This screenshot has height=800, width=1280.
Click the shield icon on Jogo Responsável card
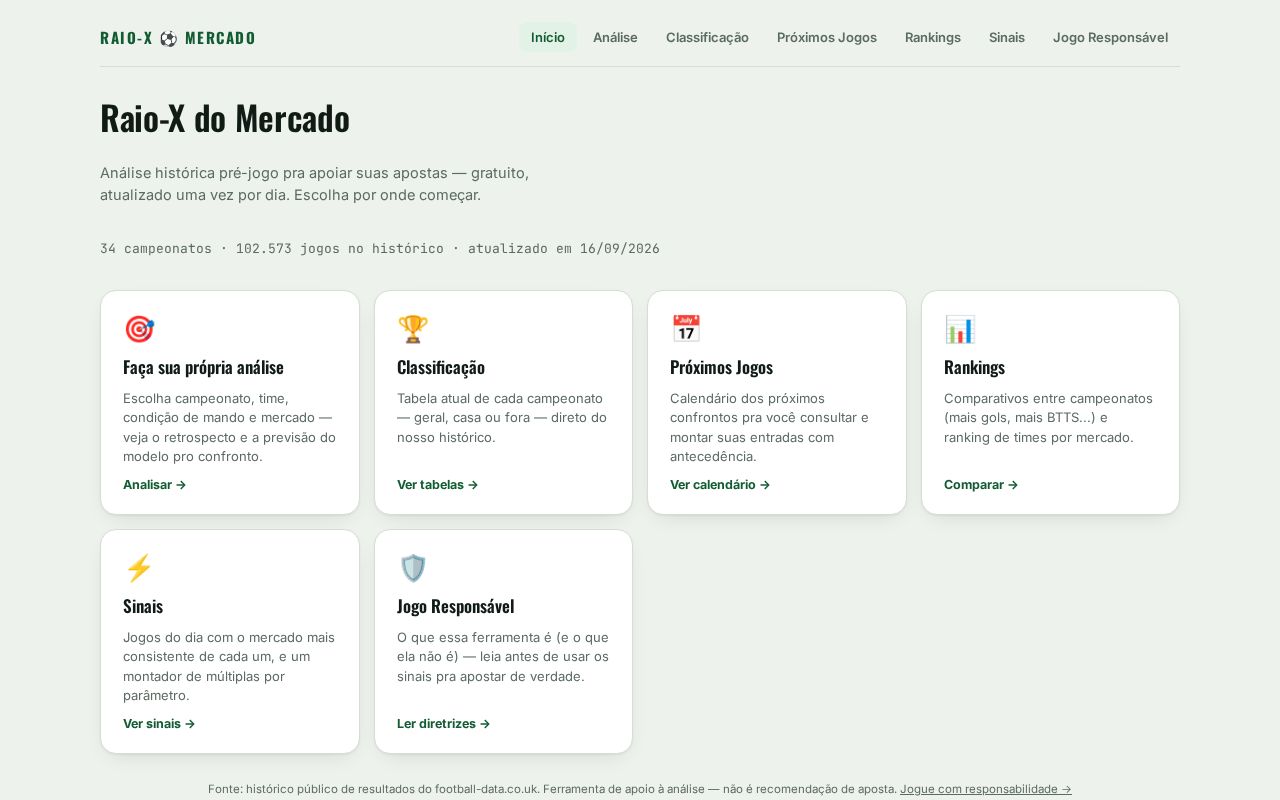click(x=413, y=568)
